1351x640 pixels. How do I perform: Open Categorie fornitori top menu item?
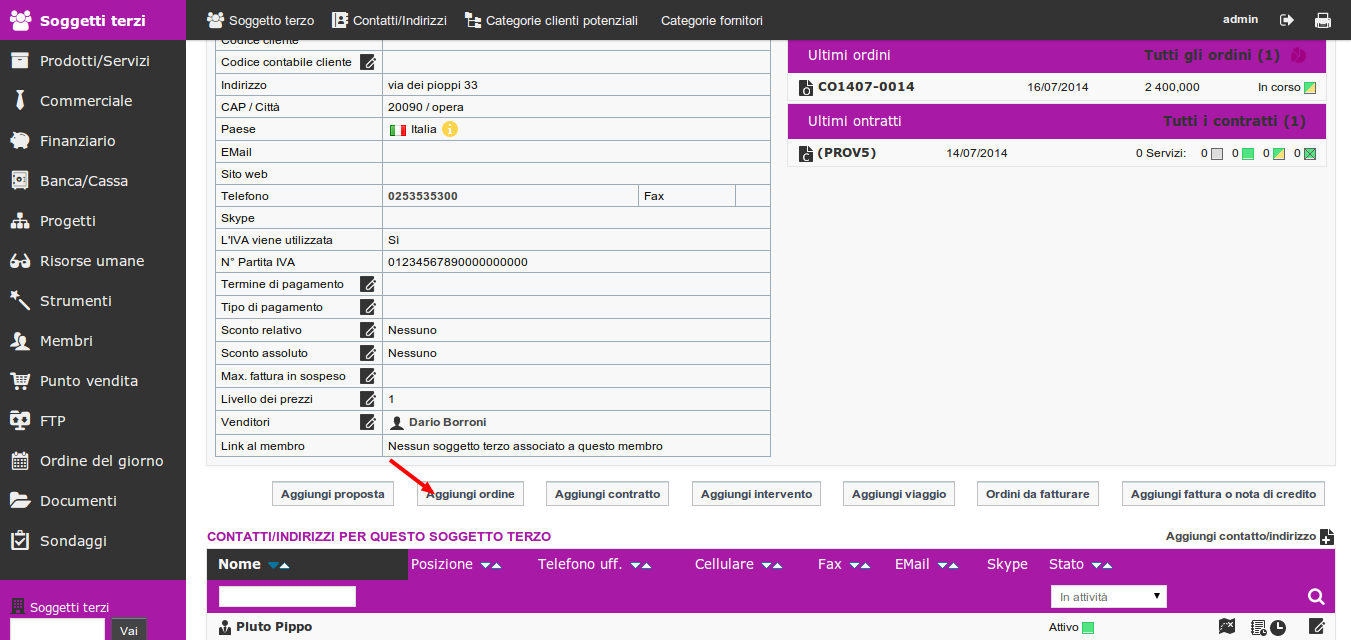click(712, 20)
